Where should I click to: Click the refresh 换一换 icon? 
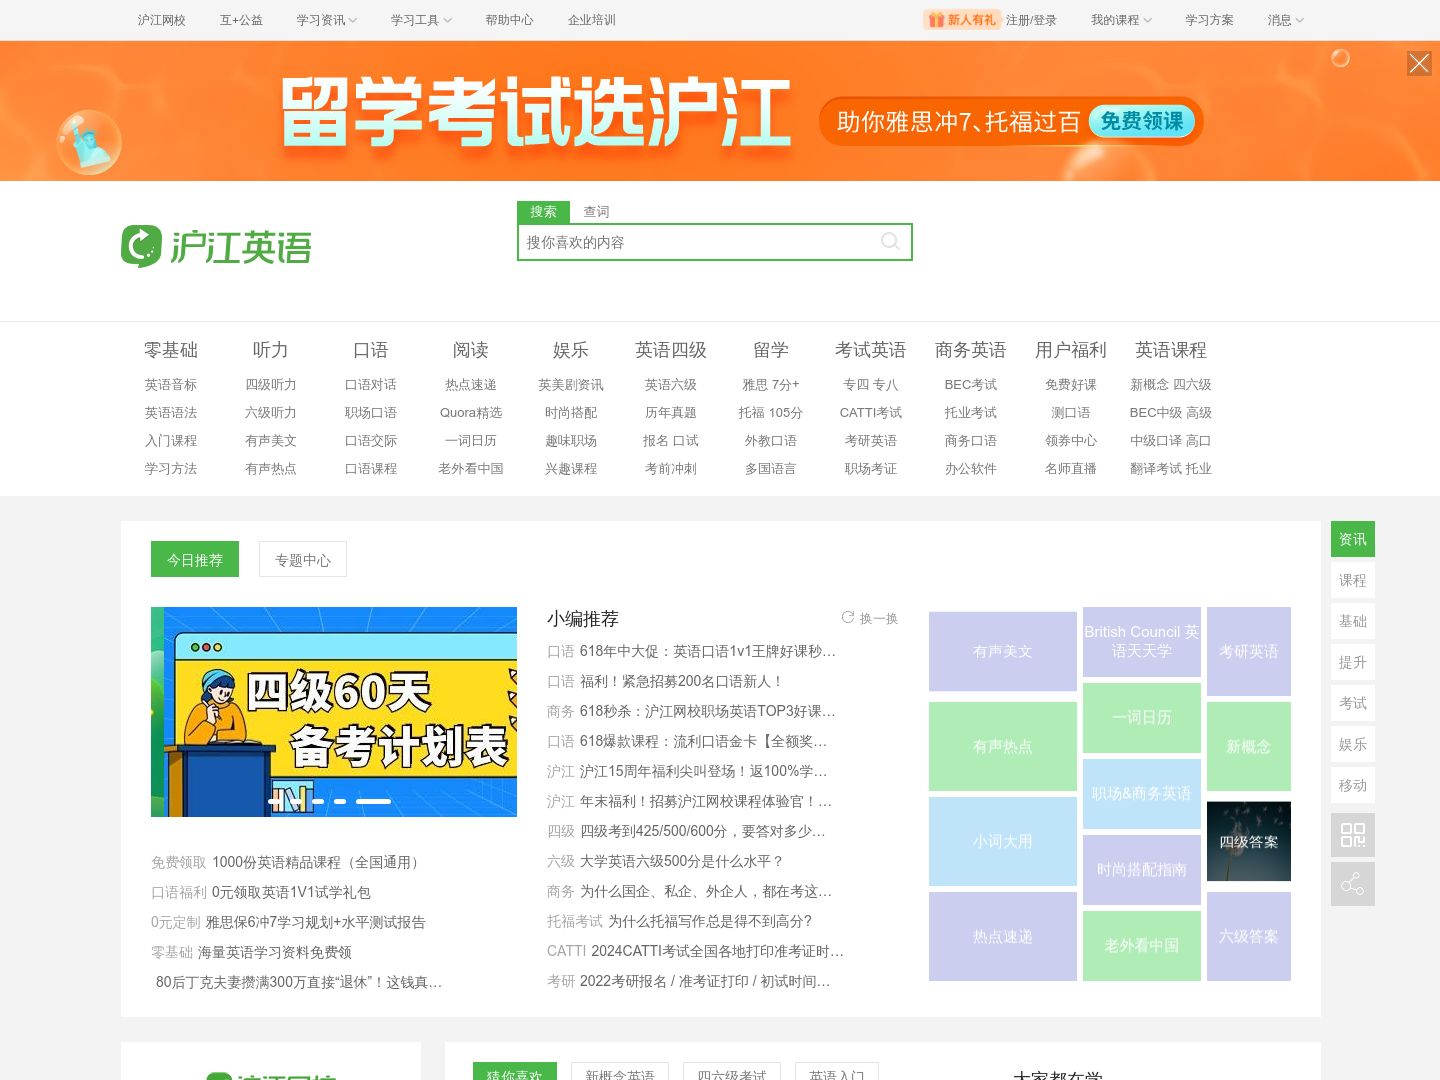pos(848,618)
